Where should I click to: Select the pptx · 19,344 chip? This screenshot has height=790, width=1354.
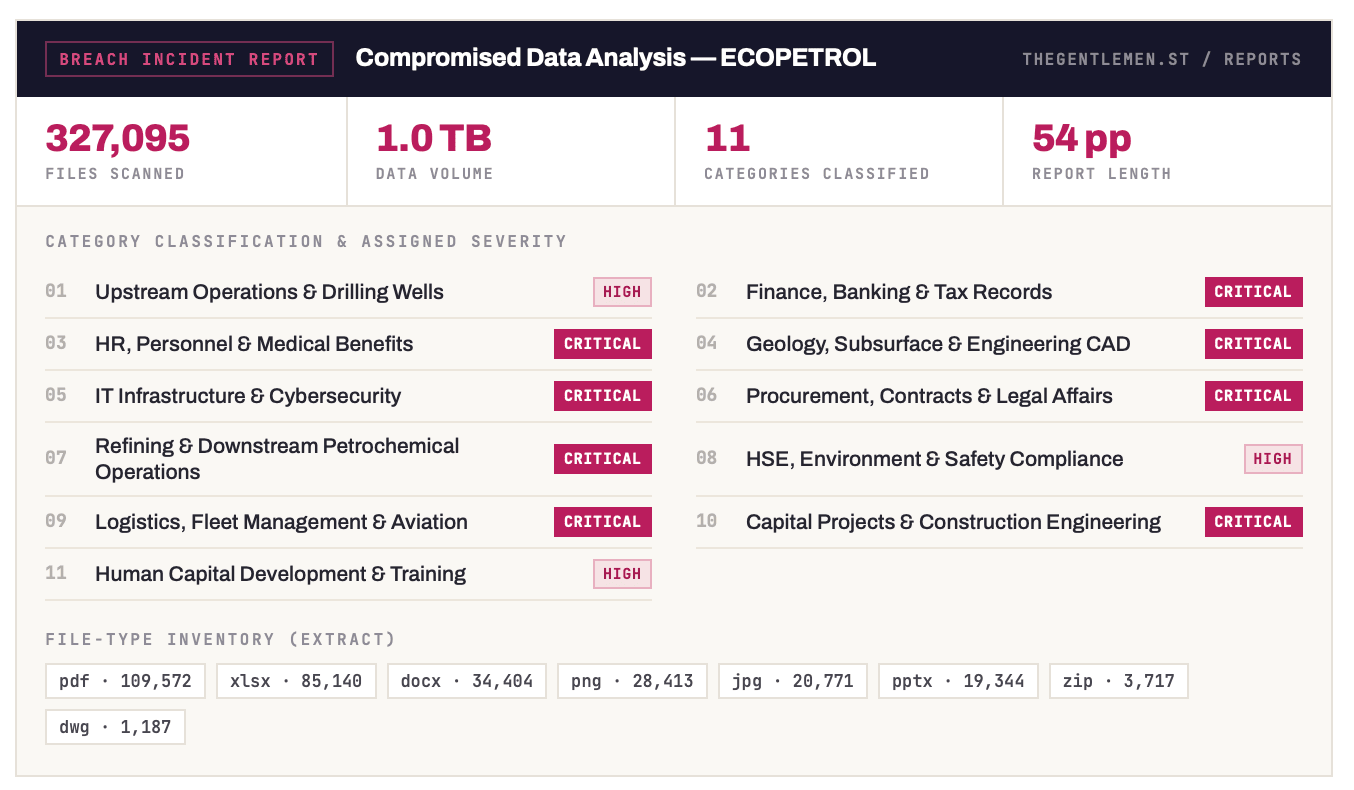click(959, 681)
